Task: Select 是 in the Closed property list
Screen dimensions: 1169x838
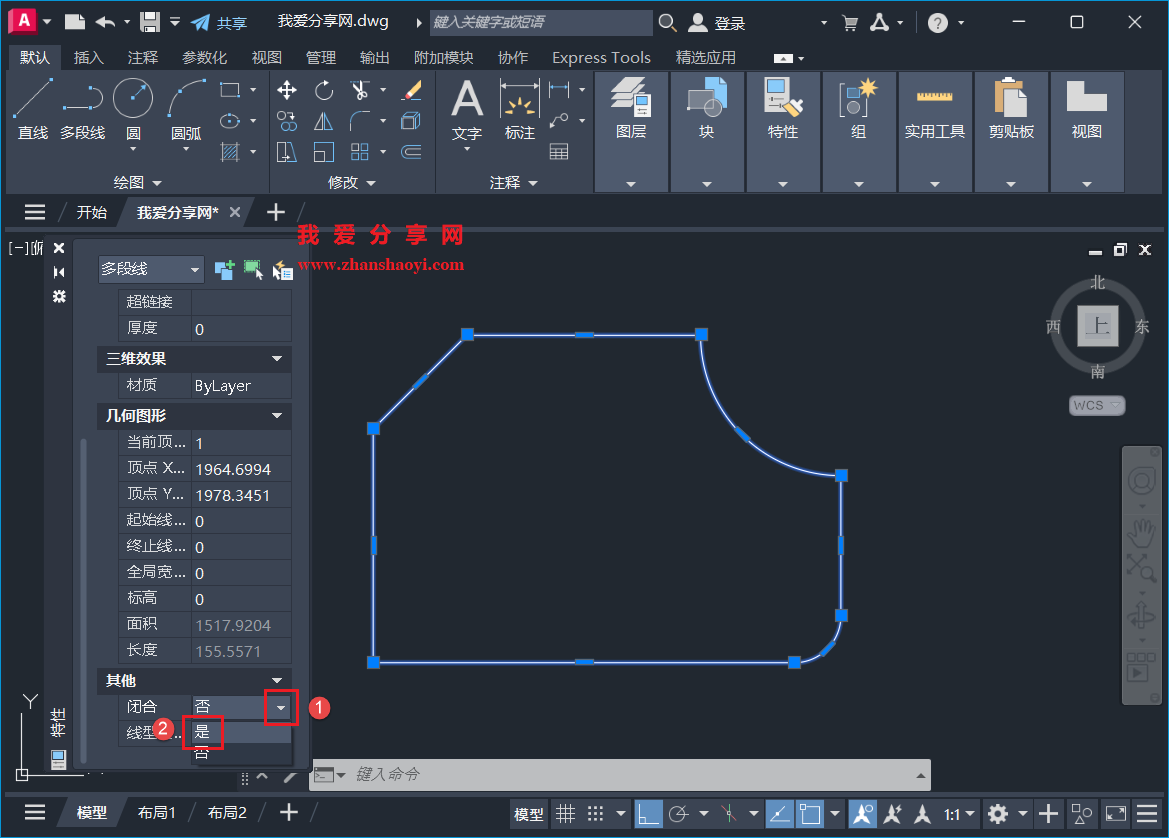Action: click(203, 733)
